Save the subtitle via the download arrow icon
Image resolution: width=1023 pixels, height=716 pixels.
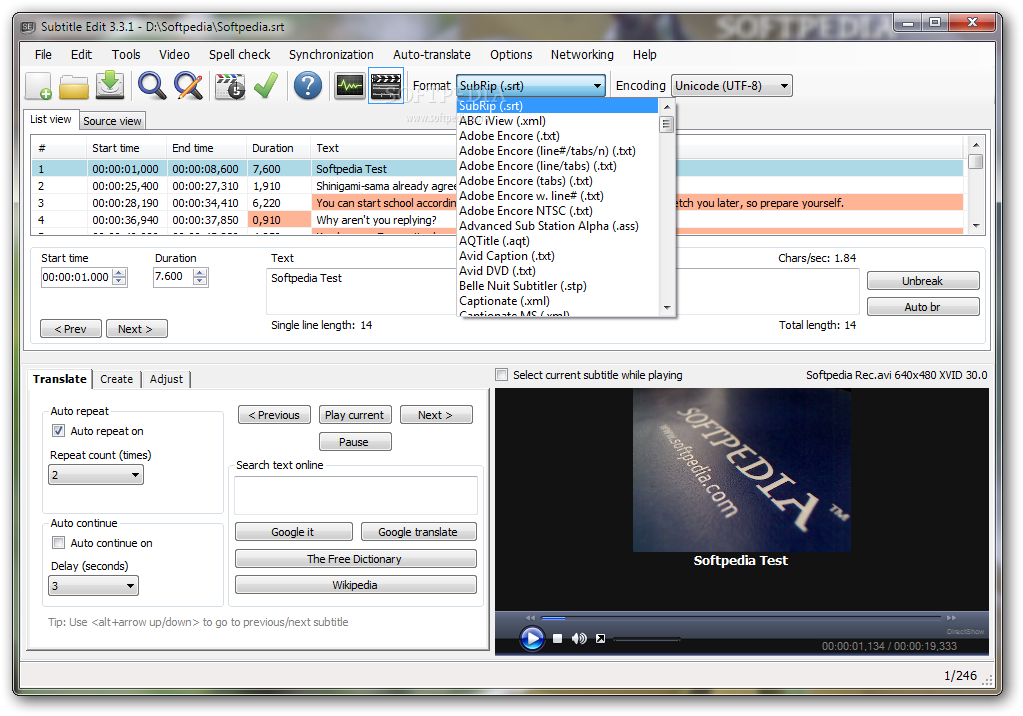coord(110,86)
